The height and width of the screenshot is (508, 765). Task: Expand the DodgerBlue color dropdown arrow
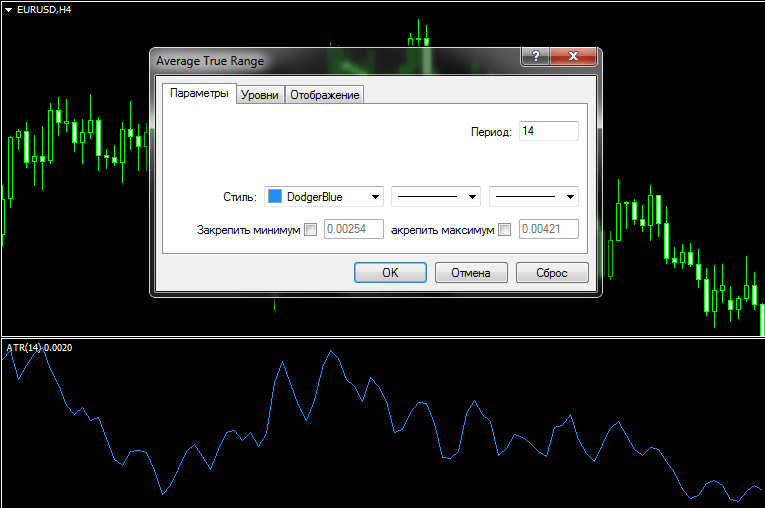point(375,197)
